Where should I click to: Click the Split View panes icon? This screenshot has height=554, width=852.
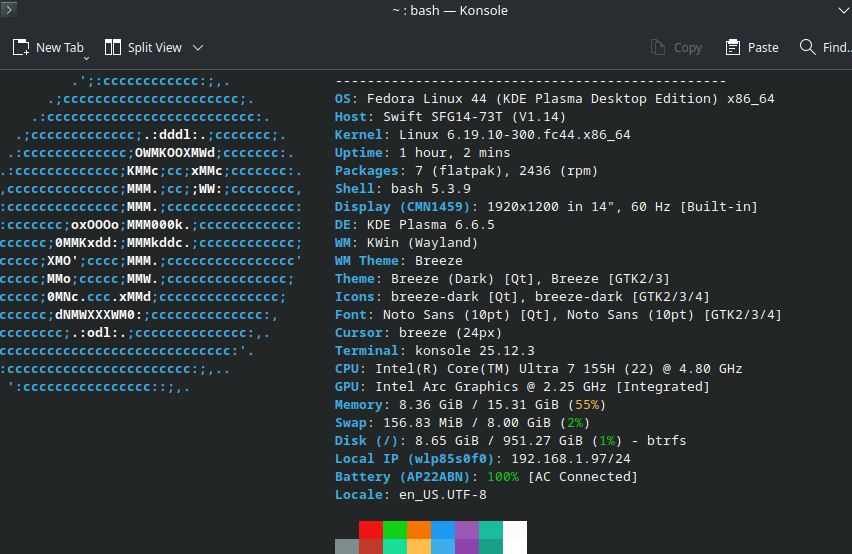[x=112, y=48]
